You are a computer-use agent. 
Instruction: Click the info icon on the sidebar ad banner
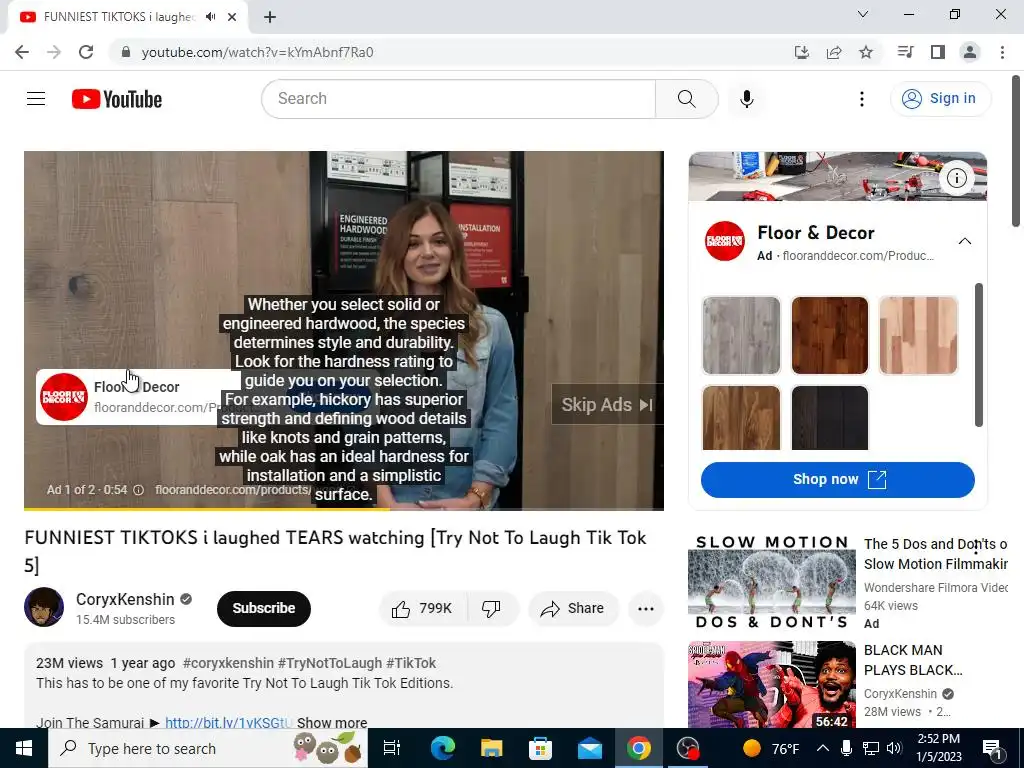[x=957, y=178]
